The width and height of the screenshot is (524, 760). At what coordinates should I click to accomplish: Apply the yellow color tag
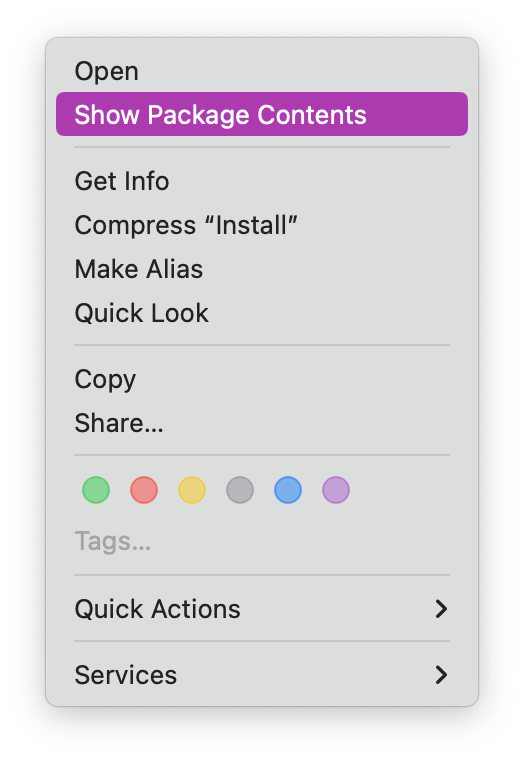192,490
